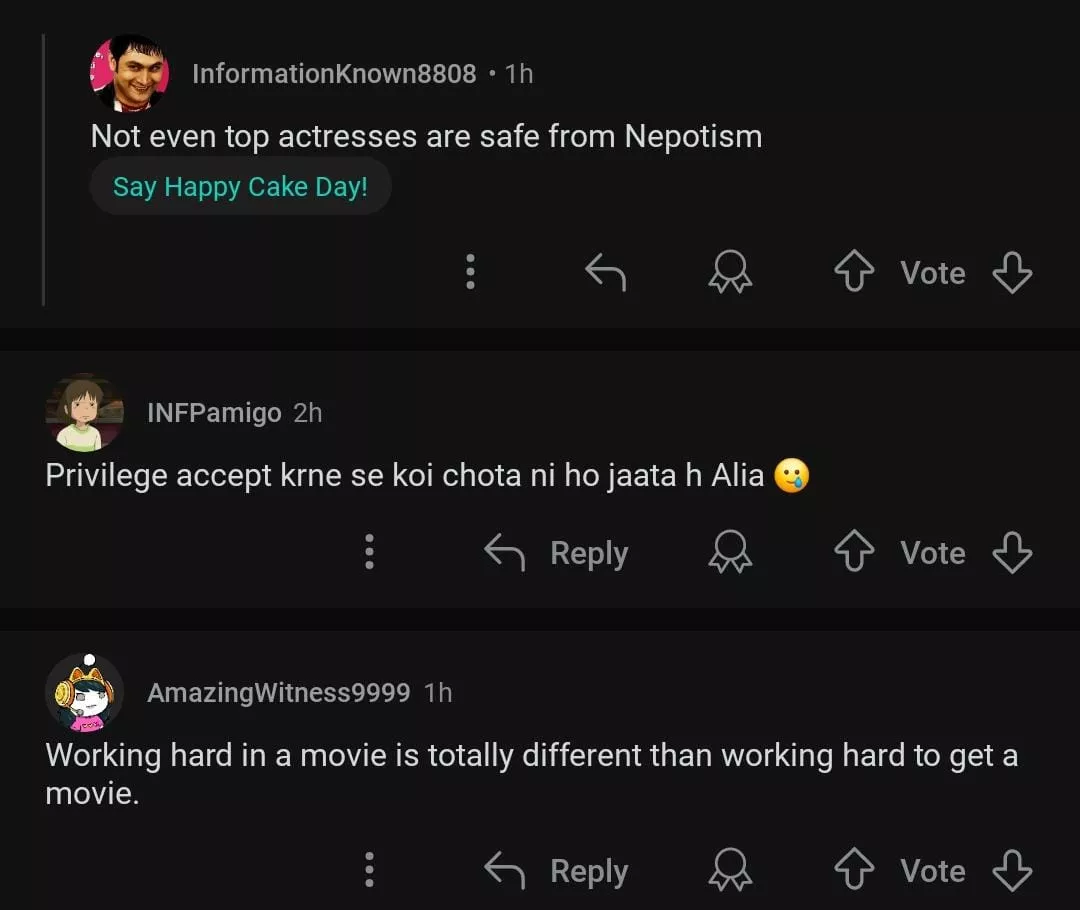
Task: Downvote AmazingWitness9999's comment
Action: pyautogui.click(x=1011, y=871)
